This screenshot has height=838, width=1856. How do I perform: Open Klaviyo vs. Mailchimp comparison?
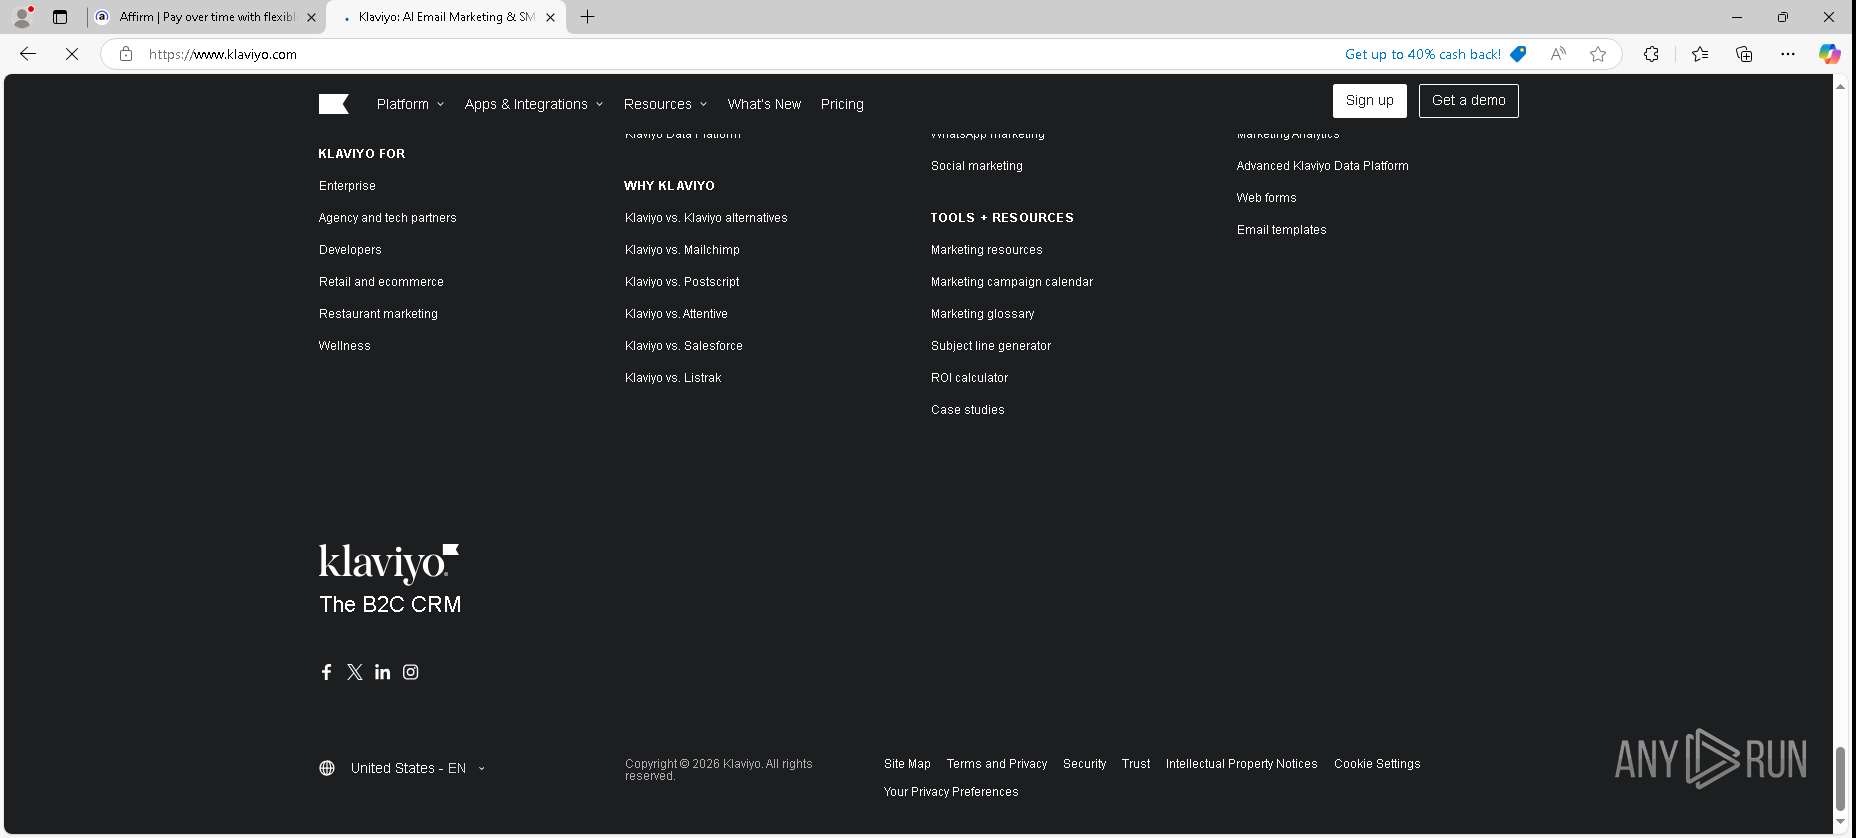point(682,250)
